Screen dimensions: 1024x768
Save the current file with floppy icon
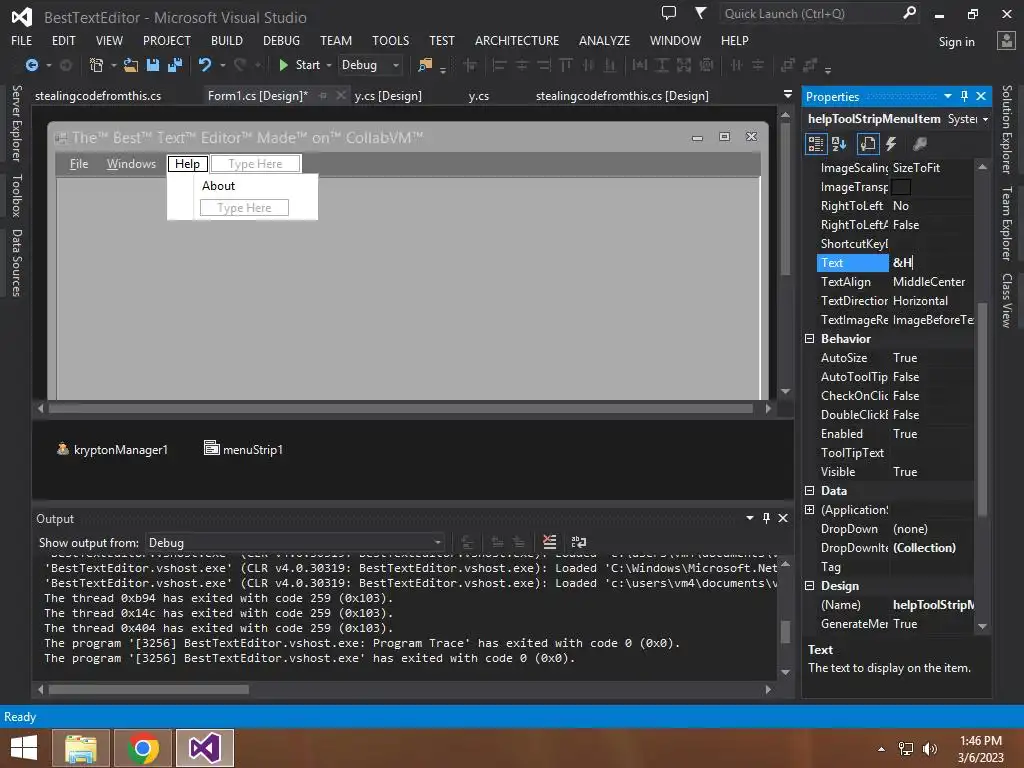[153, 65]
